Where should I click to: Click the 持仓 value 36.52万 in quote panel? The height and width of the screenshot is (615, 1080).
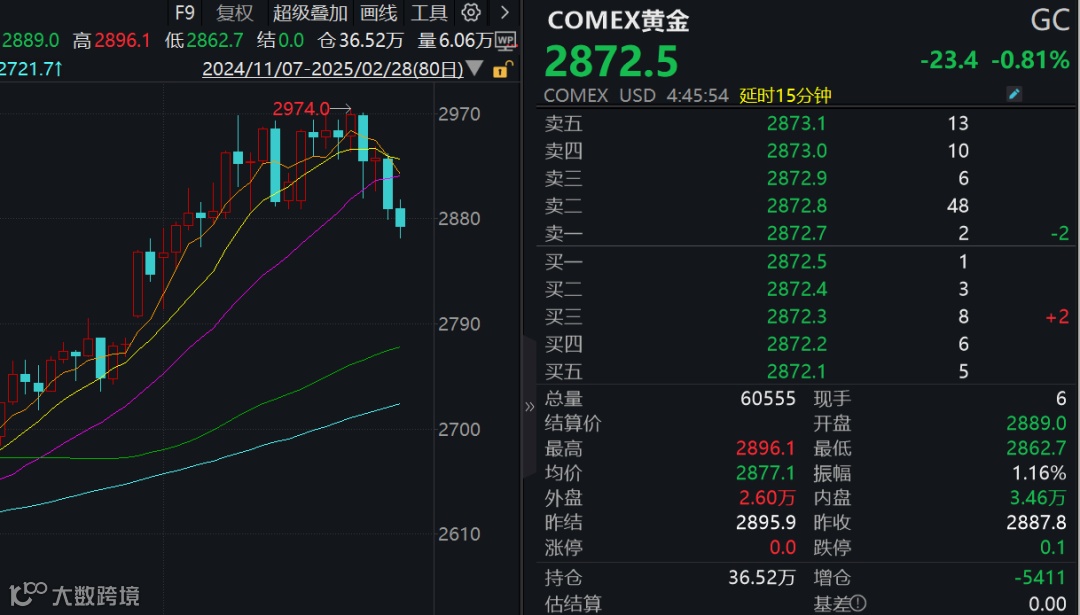[762, 578]
